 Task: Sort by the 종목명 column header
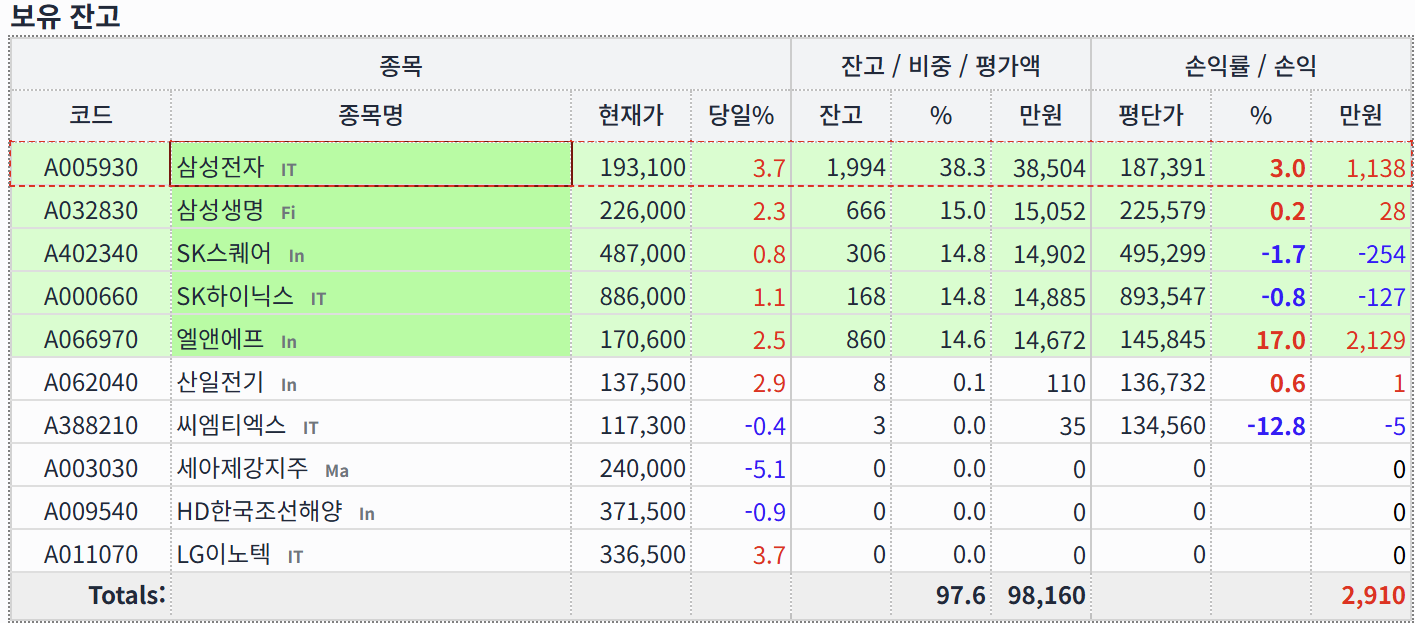pos(370,115)
